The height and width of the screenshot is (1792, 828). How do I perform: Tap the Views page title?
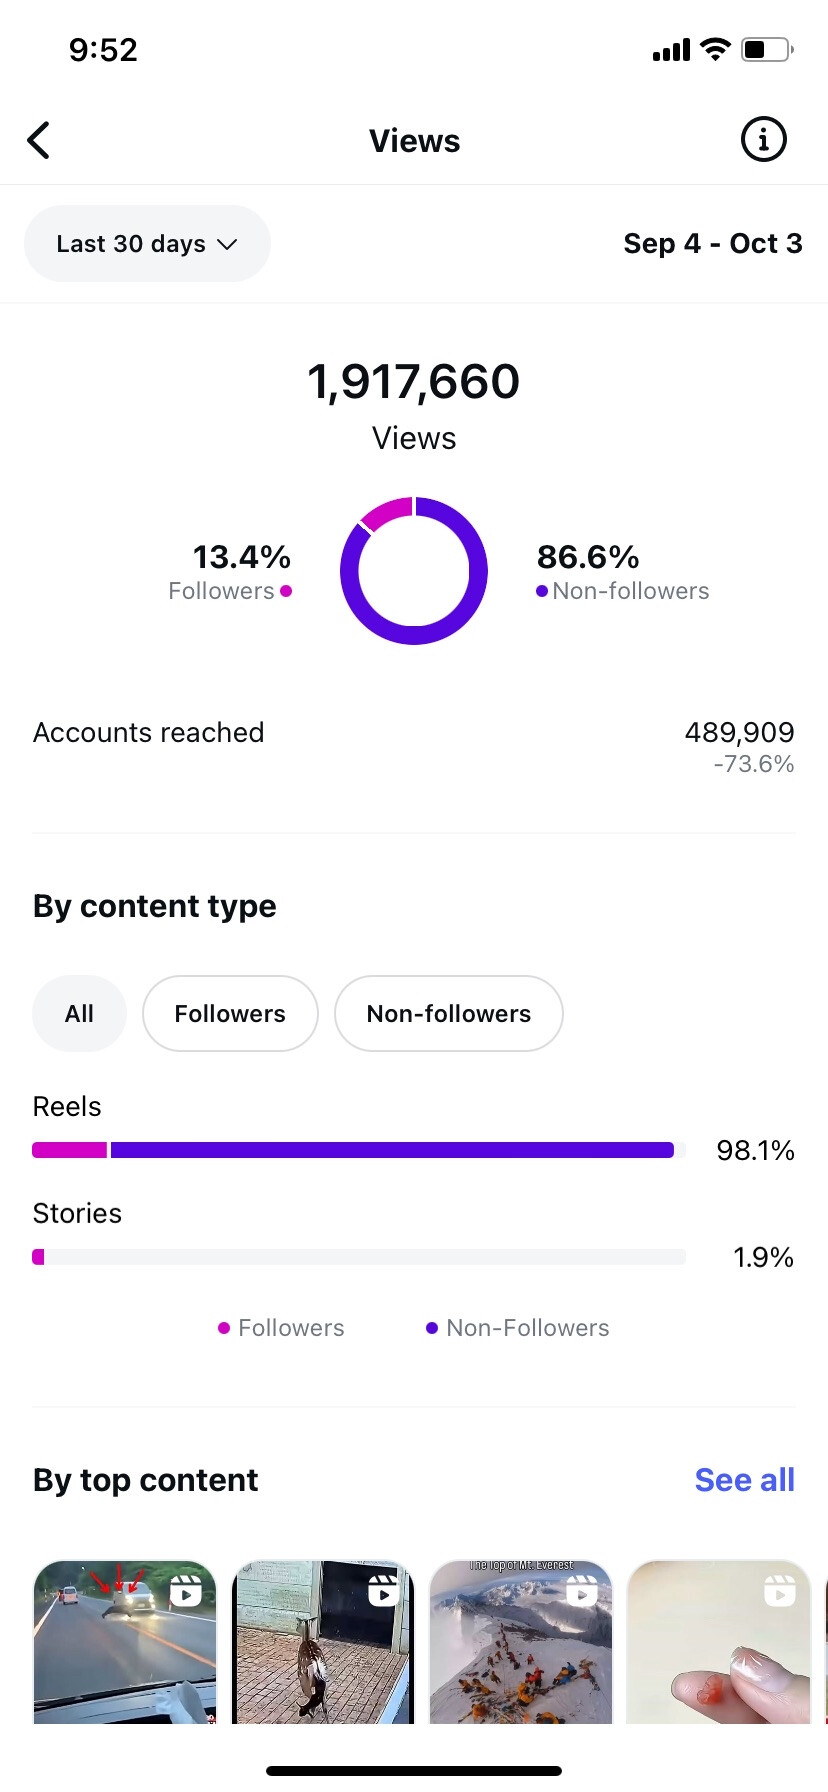(x=414, y=141)
